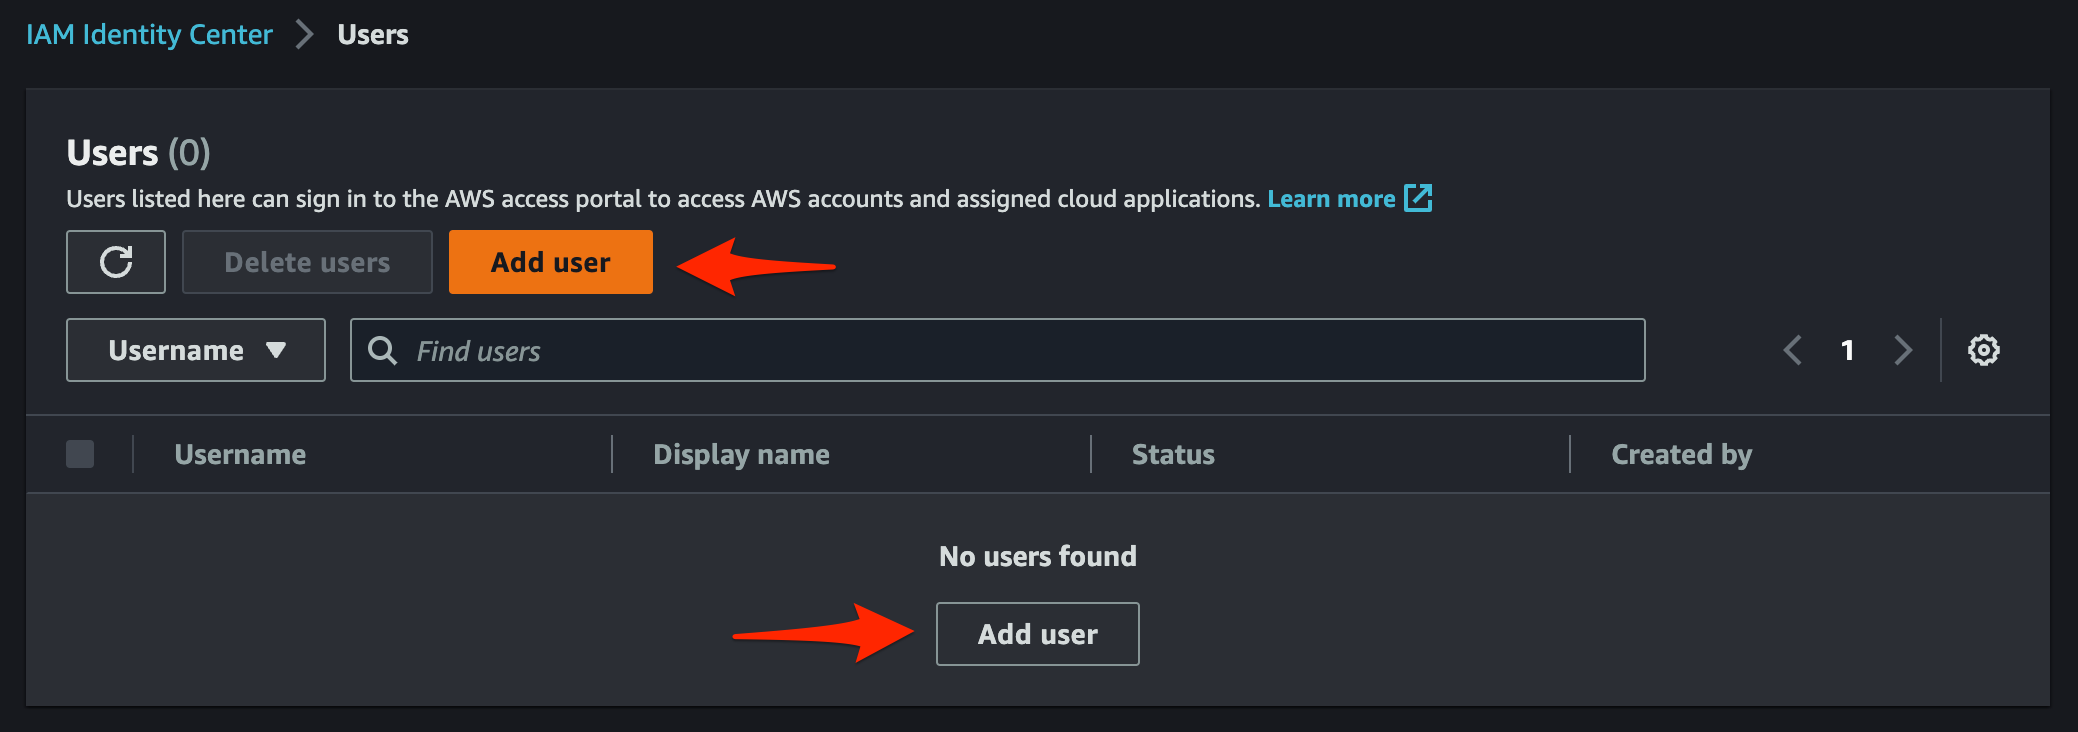Click the Users breadcrumb text
The image size is (2078, 732).
373,35
